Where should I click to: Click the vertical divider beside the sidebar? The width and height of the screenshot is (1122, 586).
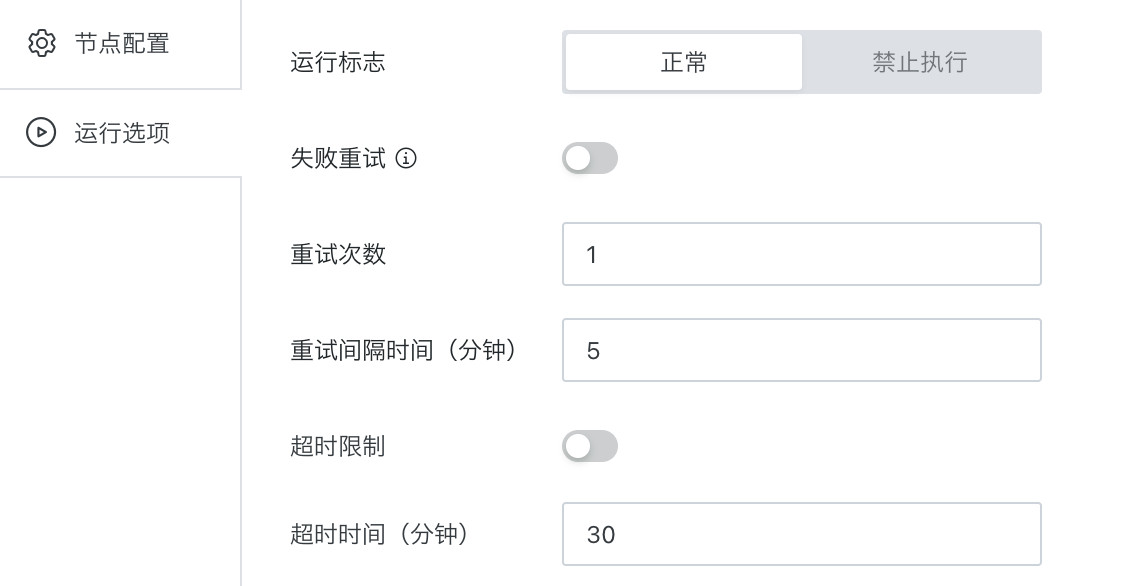(241, 293)
